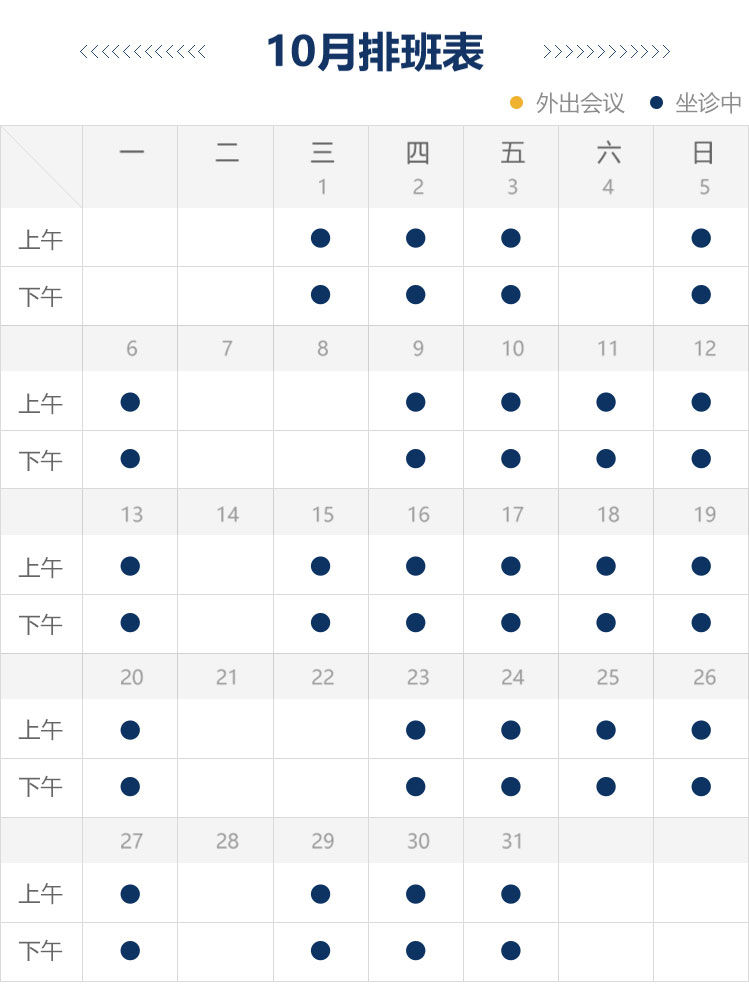Image resolution: width=749 pixels, height=1000 pixels.
Task: Click the date number 14
Action: (227, 514)
